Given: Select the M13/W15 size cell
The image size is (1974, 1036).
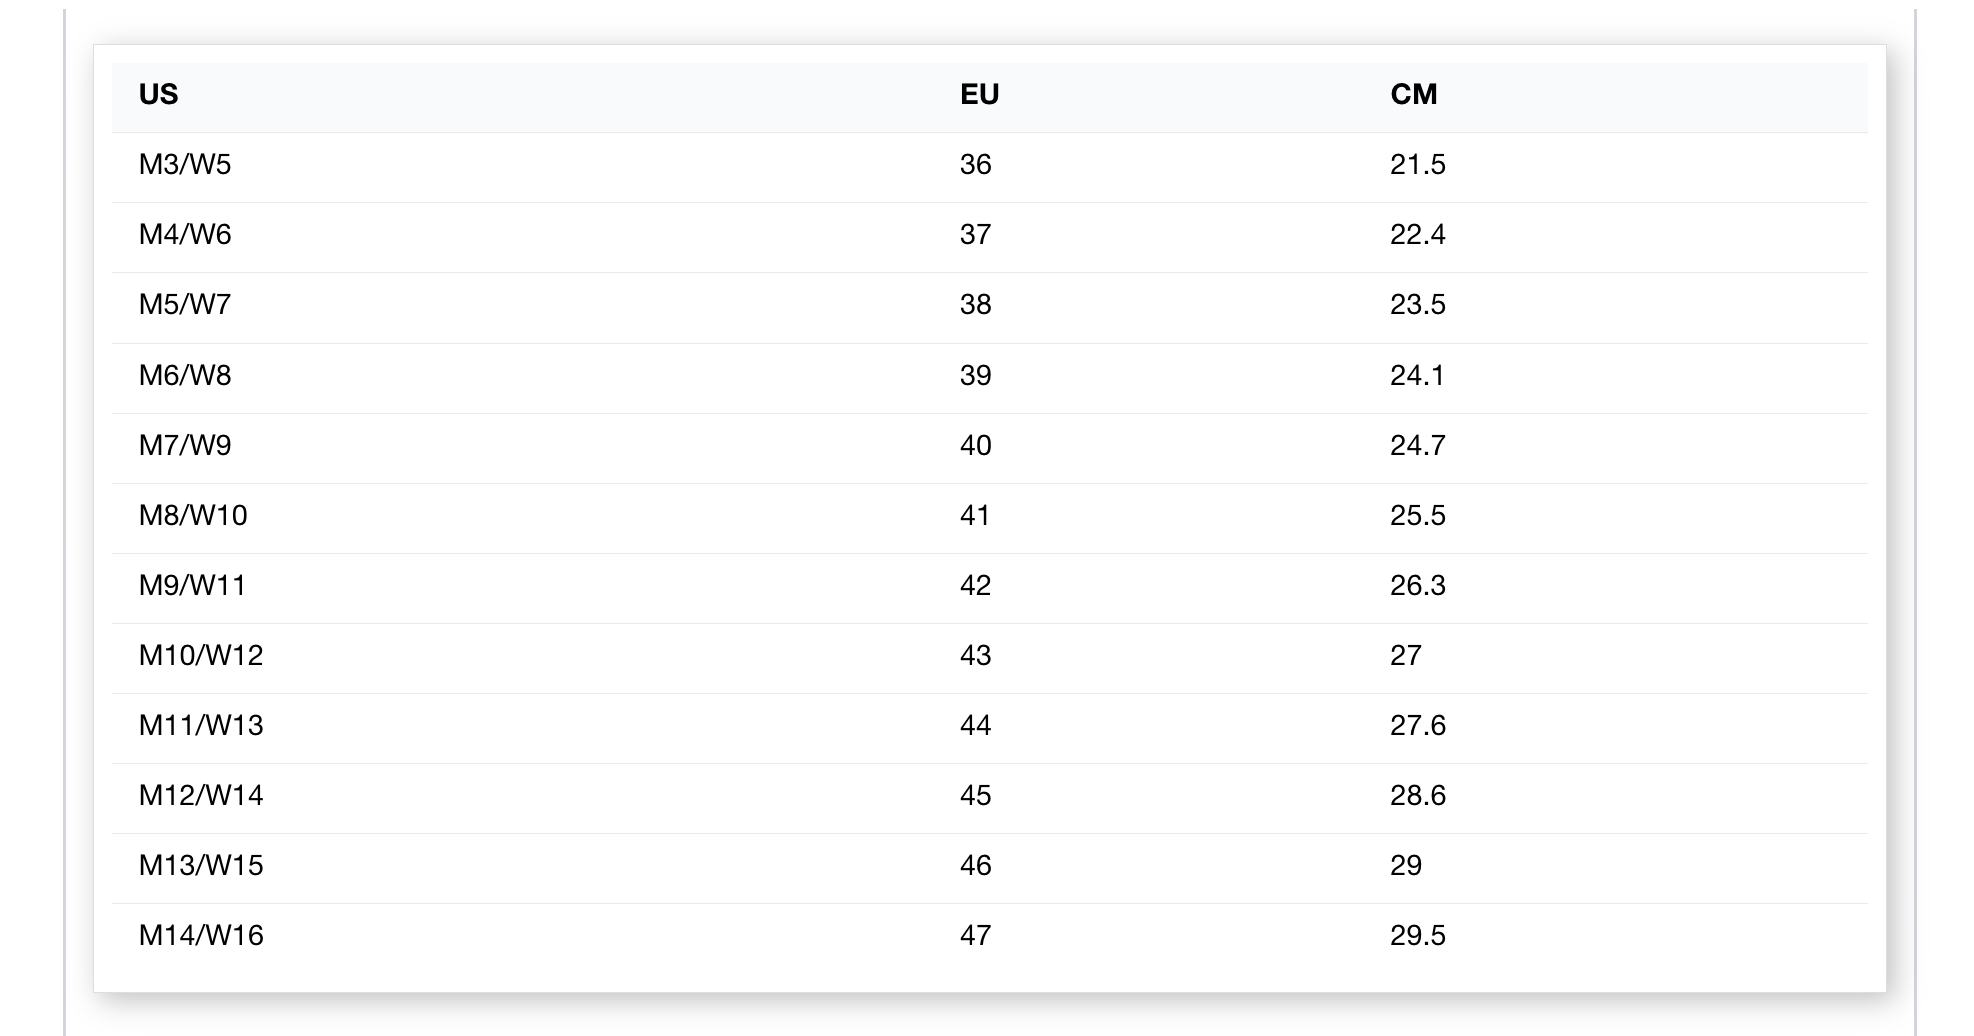Looking at the screenshot, I should [201, 865].
